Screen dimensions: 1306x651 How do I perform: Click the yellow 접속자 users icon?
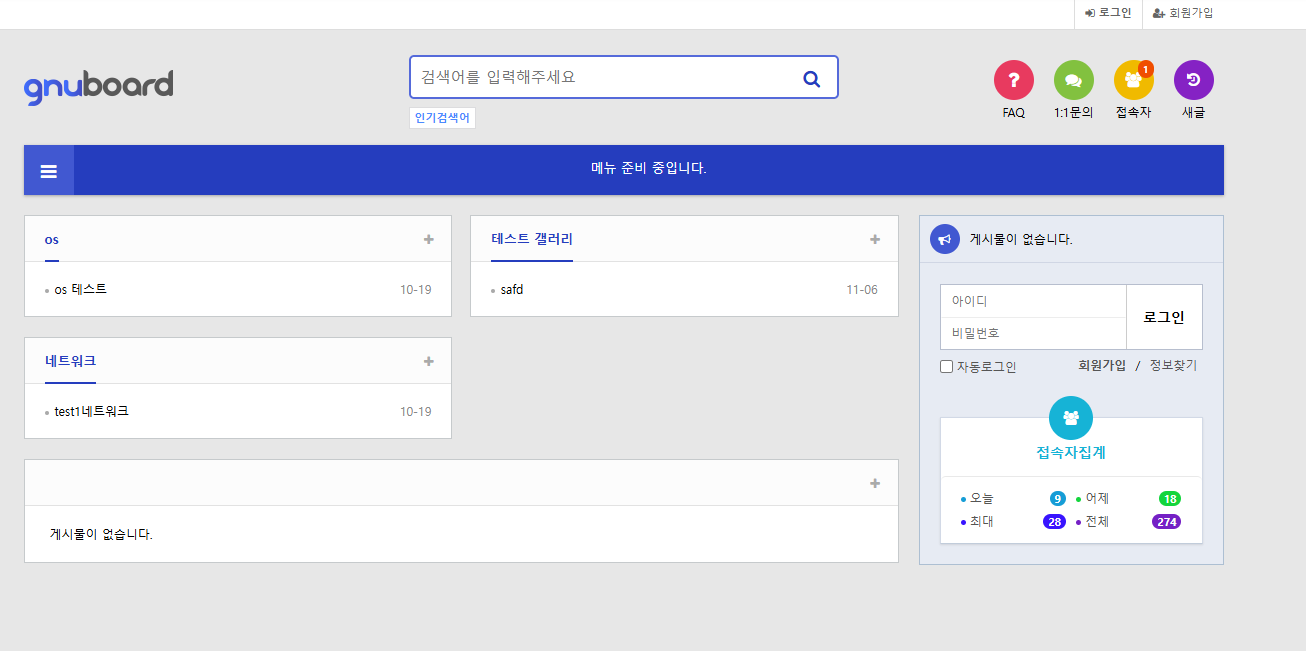point(1133,80)
